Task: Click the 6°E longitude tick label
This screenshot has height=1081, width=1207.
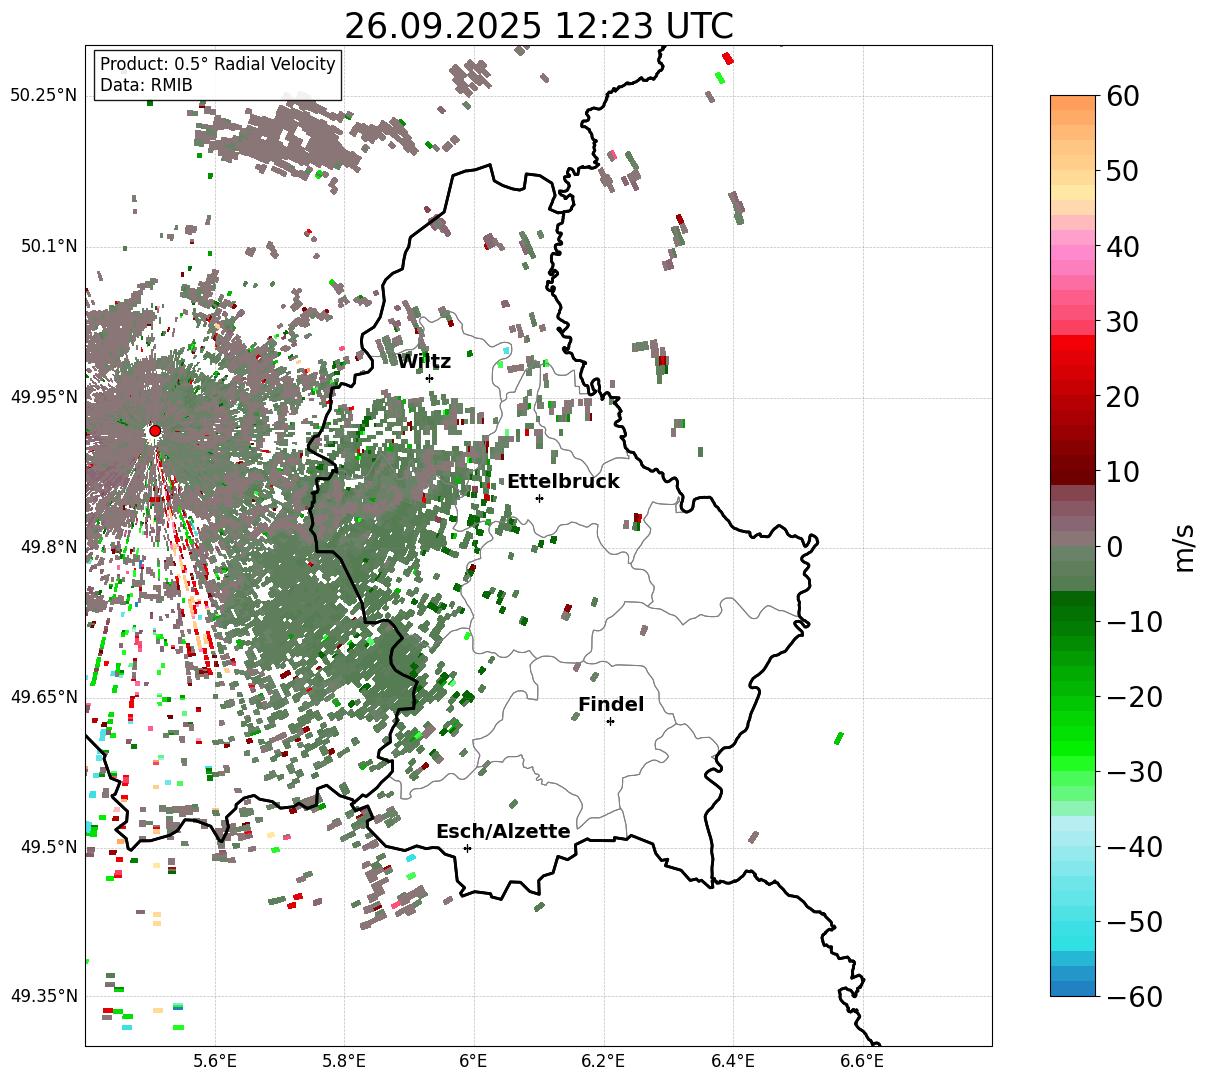Action: coord(474,1062)
